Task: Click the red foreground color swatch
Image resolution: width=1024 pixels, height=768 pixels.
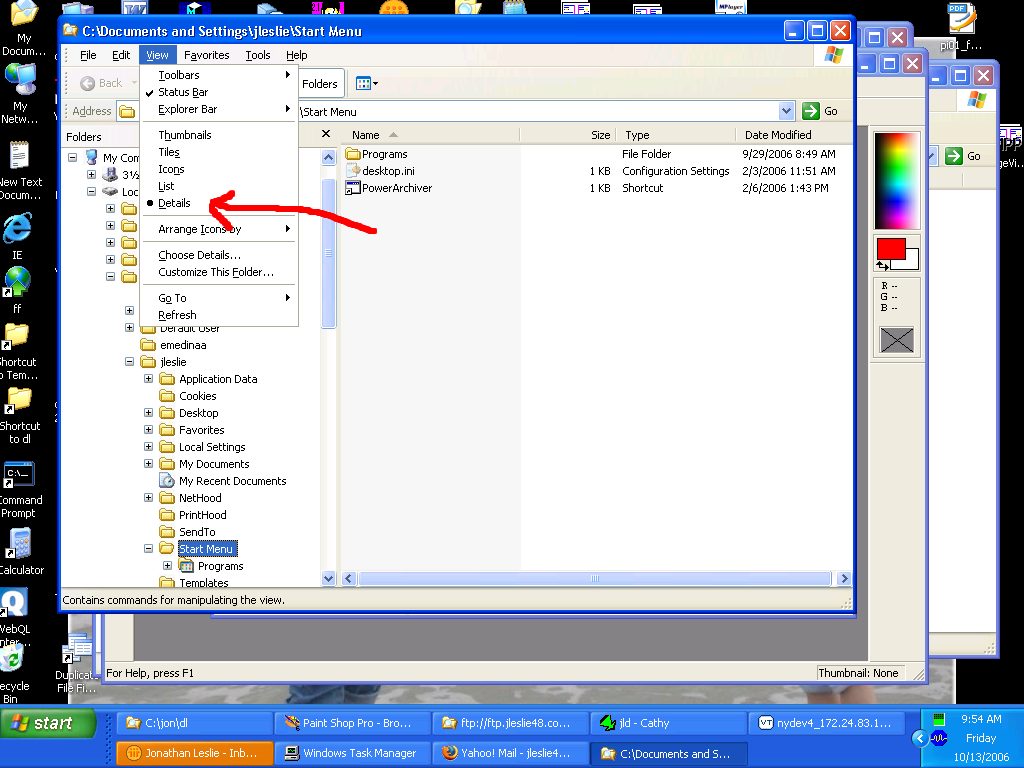Action: click(890, 248)
